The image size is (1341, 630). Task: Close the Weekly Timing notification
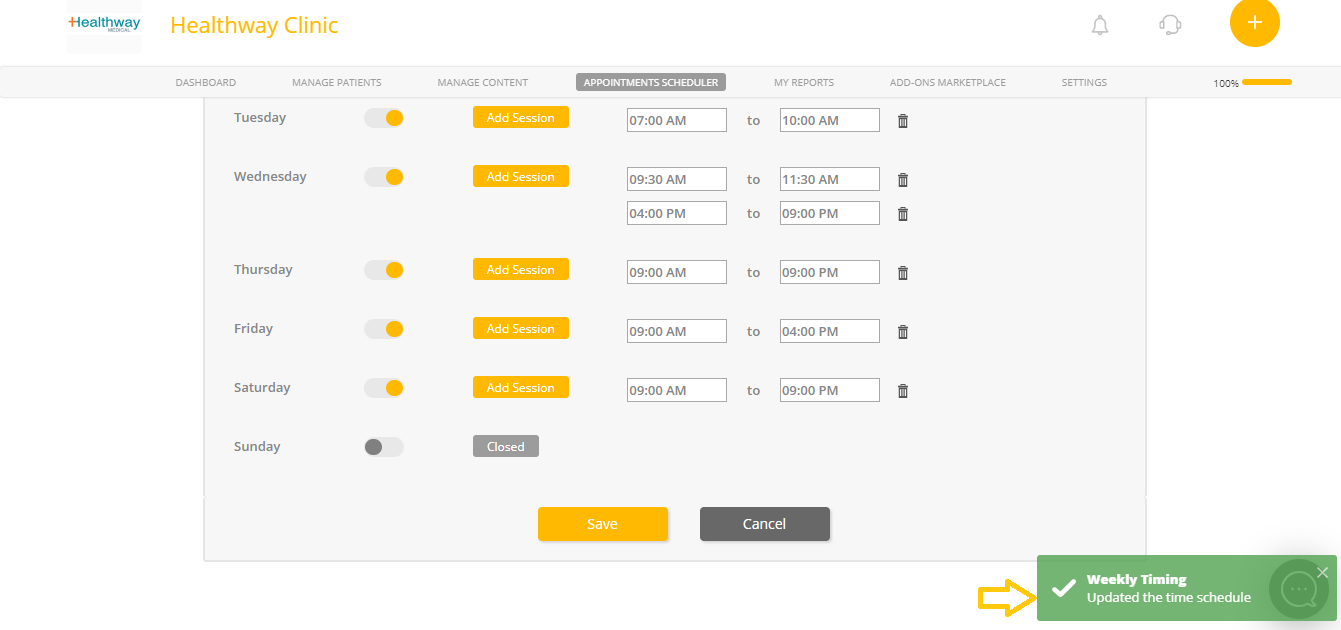pyautogui.click(x=1323, y=572)
